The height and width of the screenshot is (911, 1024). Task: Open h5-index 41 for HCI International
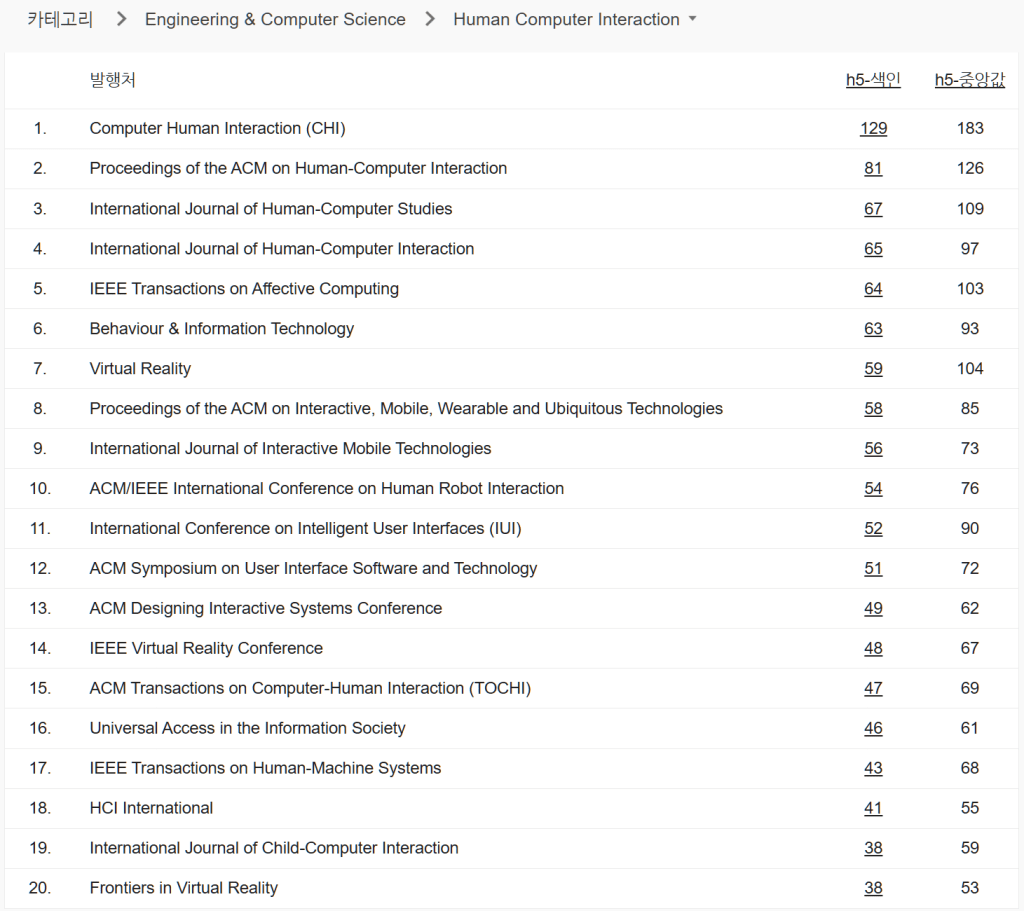(x=873, y=809)
